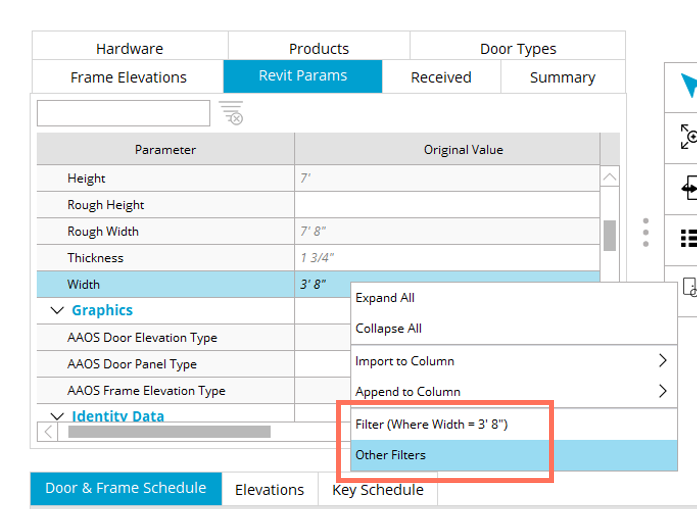697x509 pixels.
Task: Click the Height value 7'
Action: pyautogui.click(x=305, y=178)
